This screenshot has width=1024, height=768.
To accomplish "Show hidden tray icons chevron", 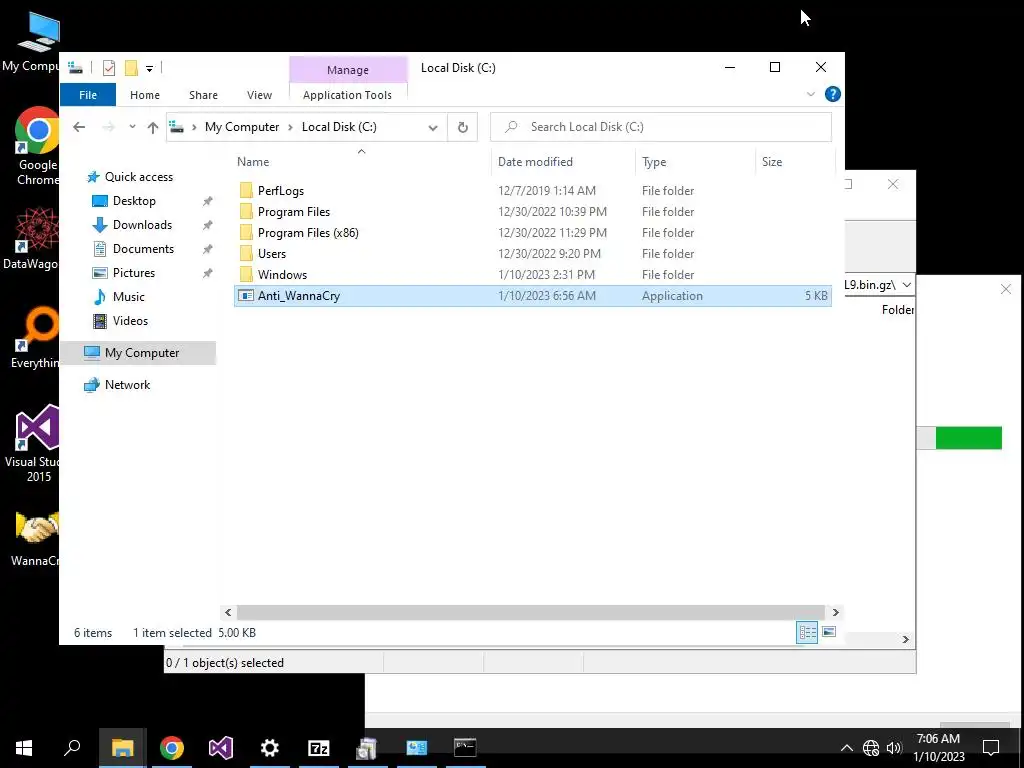I will click(846, 748).
